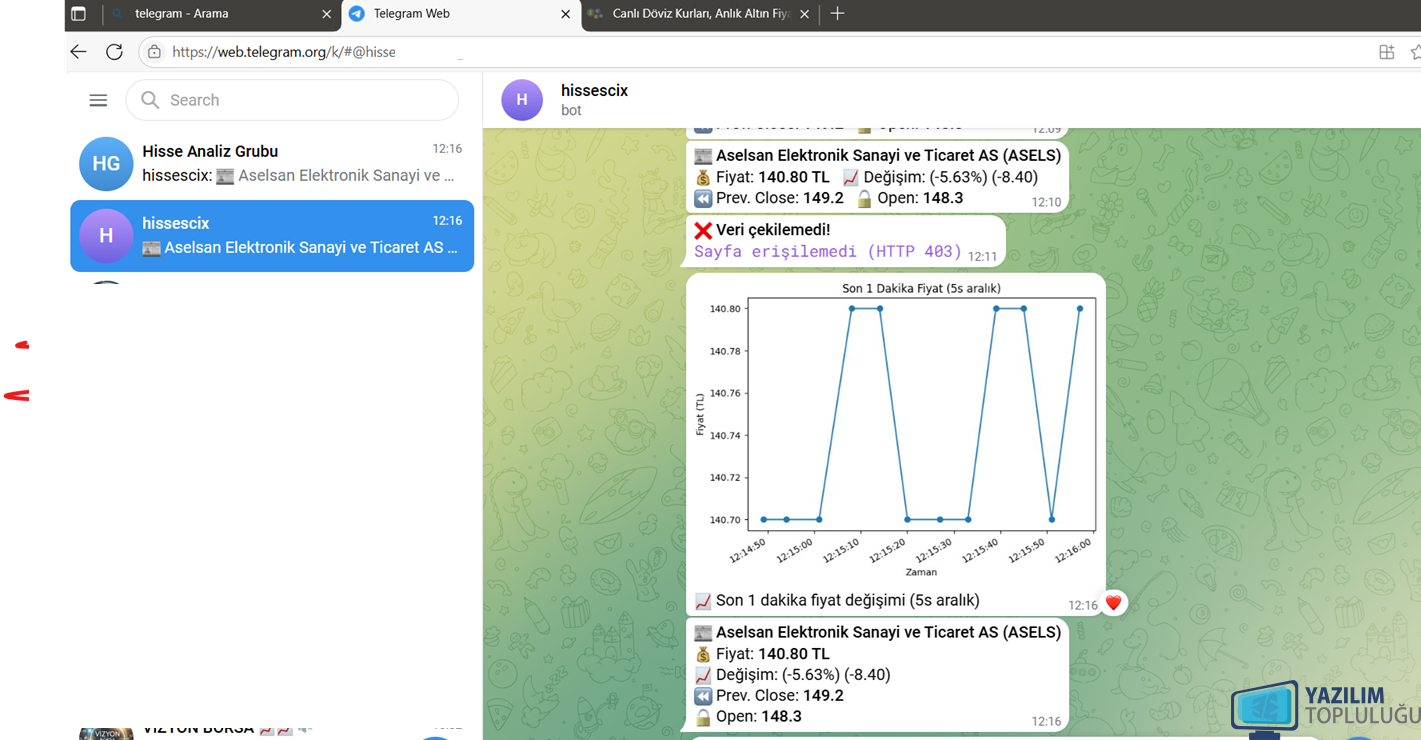Click the Search chats field

292,100
